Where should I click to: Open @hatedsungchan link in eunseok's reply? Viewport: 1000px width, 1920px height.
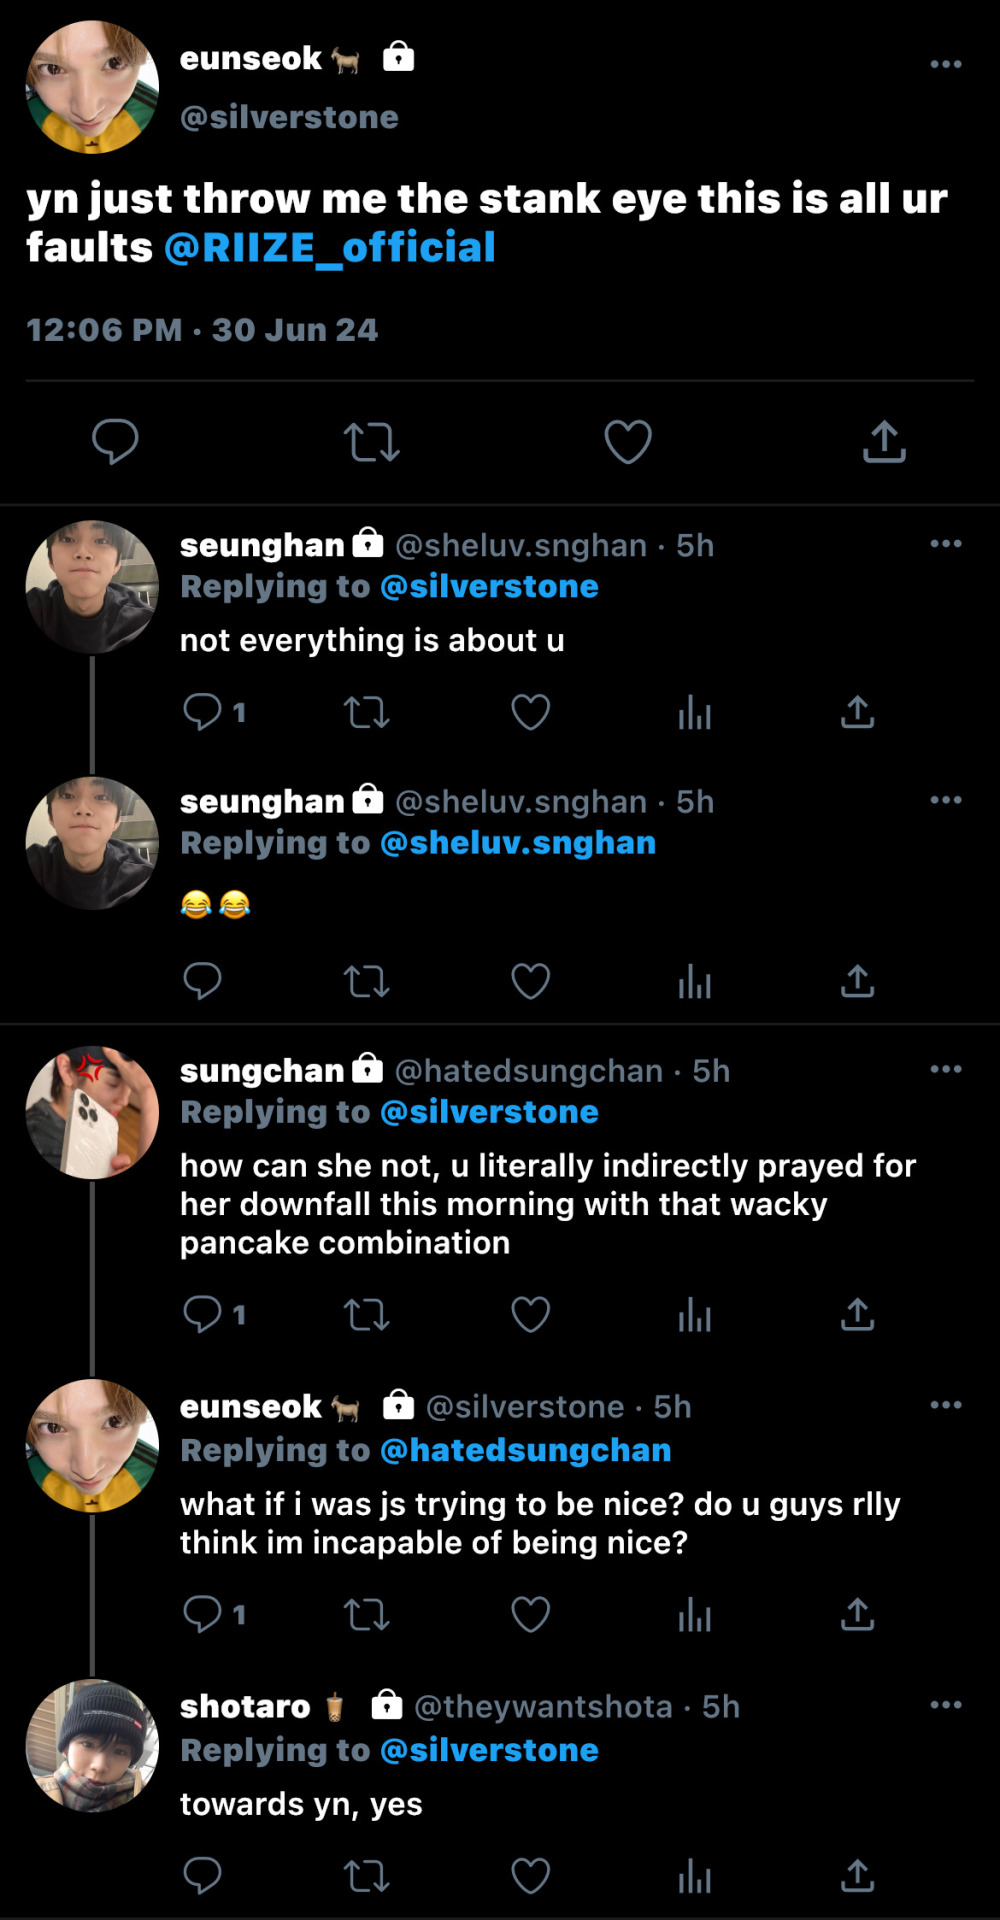(x=525, y=1450)
